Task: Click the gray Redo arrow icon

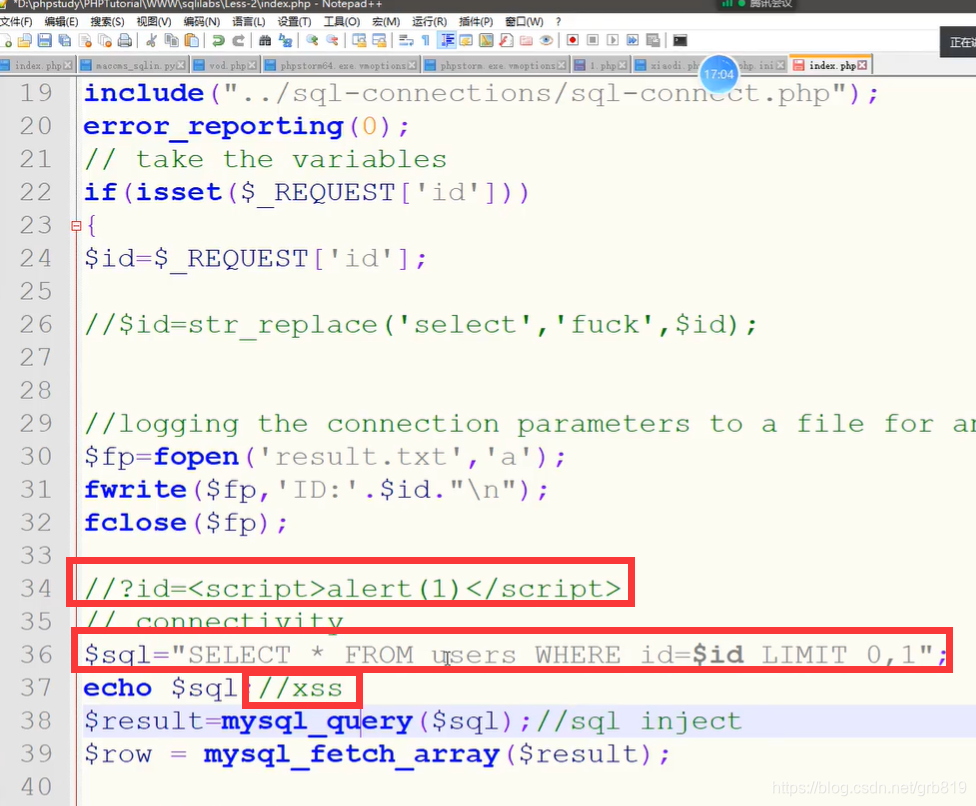Action: [238, 41]
